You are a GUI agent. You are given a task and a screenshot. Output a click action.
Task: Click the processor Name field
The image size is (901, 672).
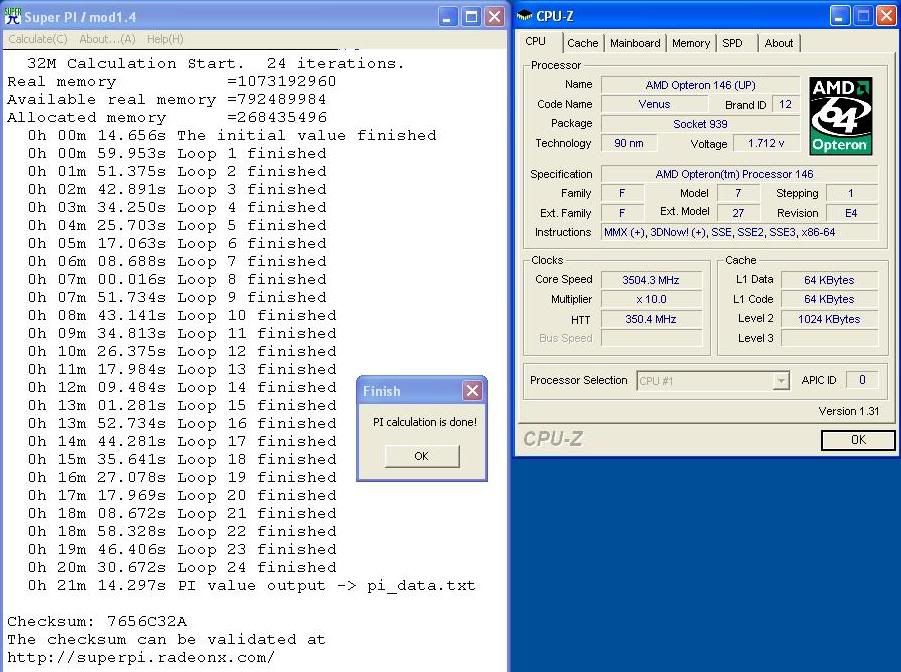coord(700,85)
